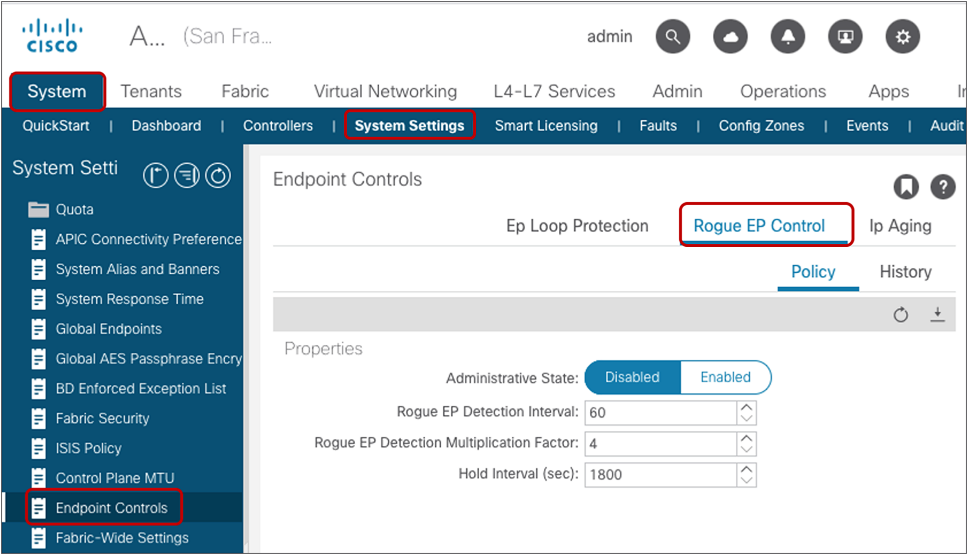
Task: Open the Apps top menu
Action: pos(888,91)
